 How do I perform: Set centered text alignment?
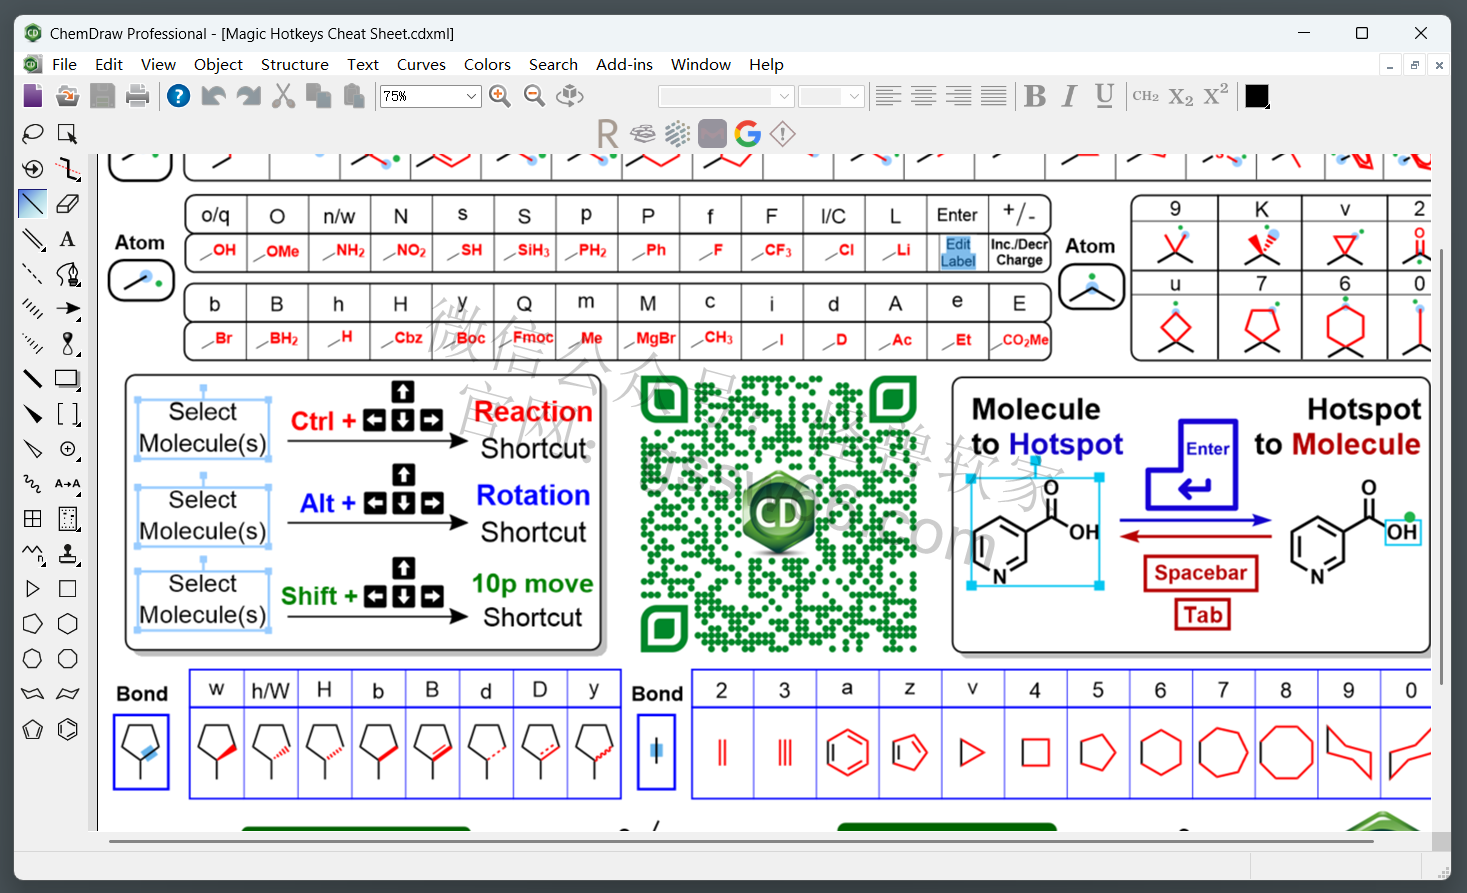coord(923,96)
